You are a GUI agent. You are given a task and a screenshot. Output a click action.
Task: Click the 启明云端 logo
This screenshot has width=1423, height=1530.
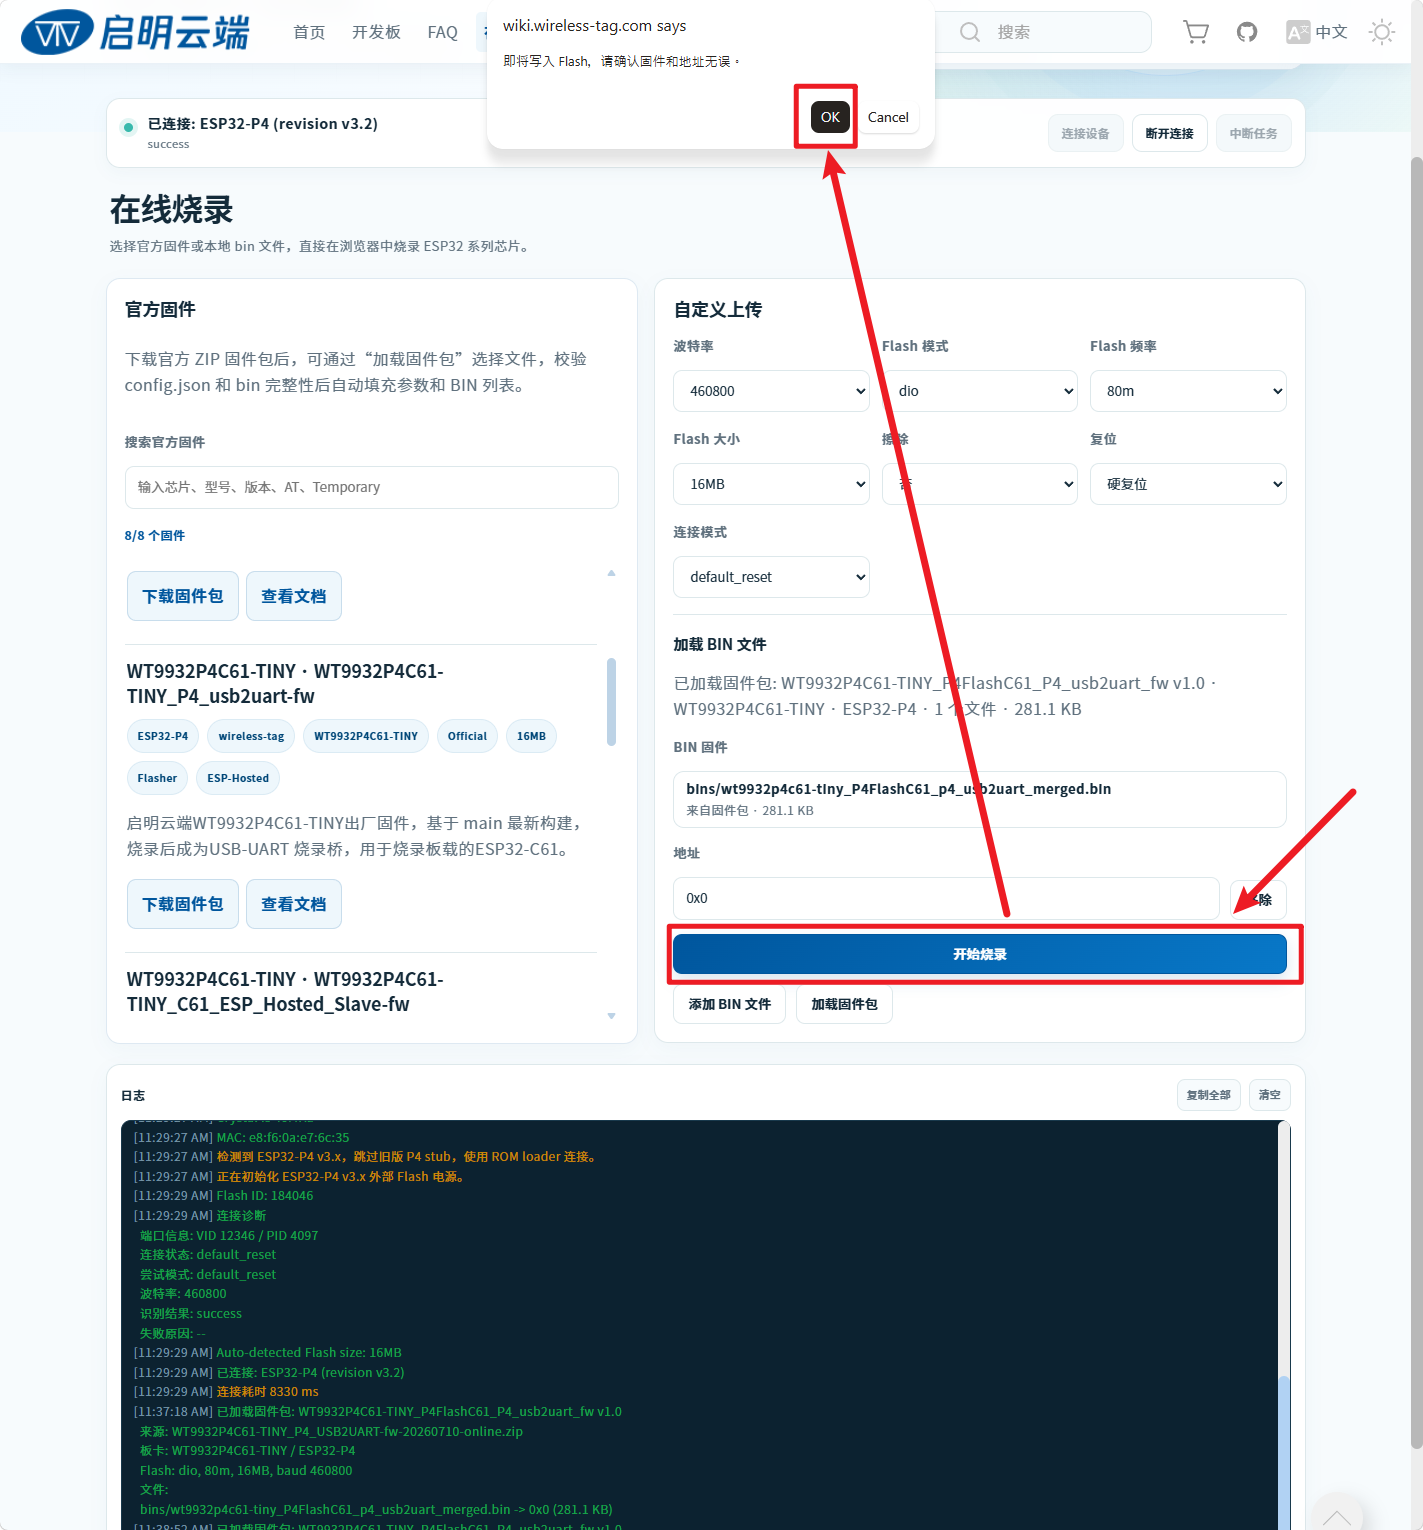tap(135, 33)
